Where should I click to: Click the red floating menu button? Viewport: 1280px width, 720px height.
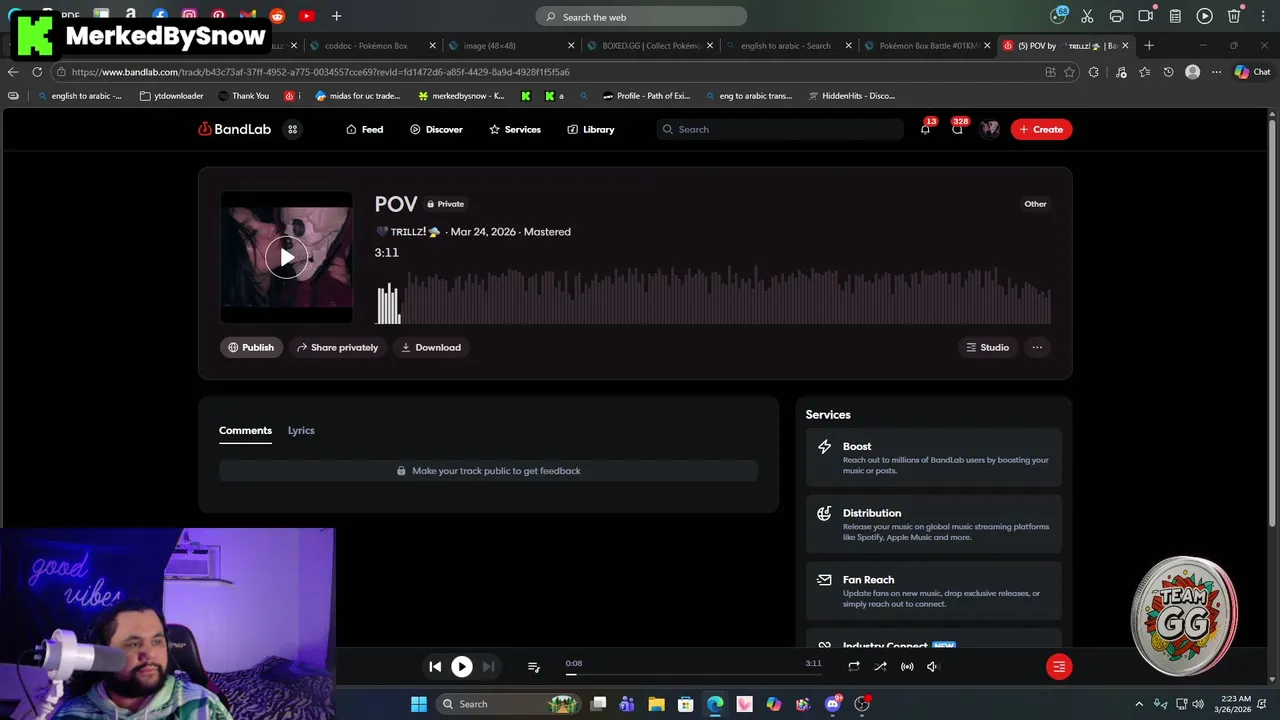1059,667
